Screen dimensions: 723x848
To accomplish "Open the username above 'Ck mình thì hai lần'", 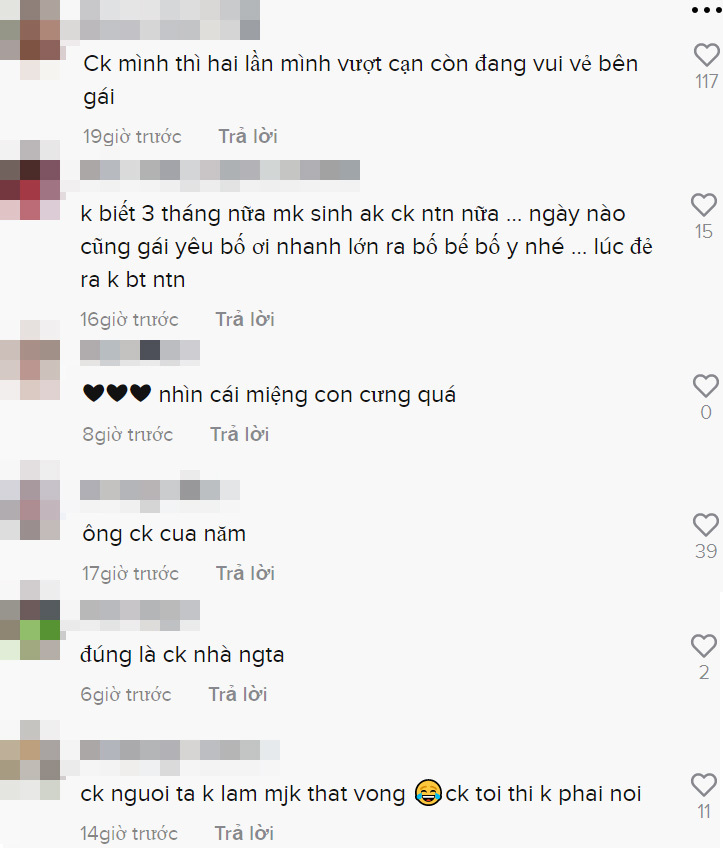I will pyautogui.click(x=170, y=20).
